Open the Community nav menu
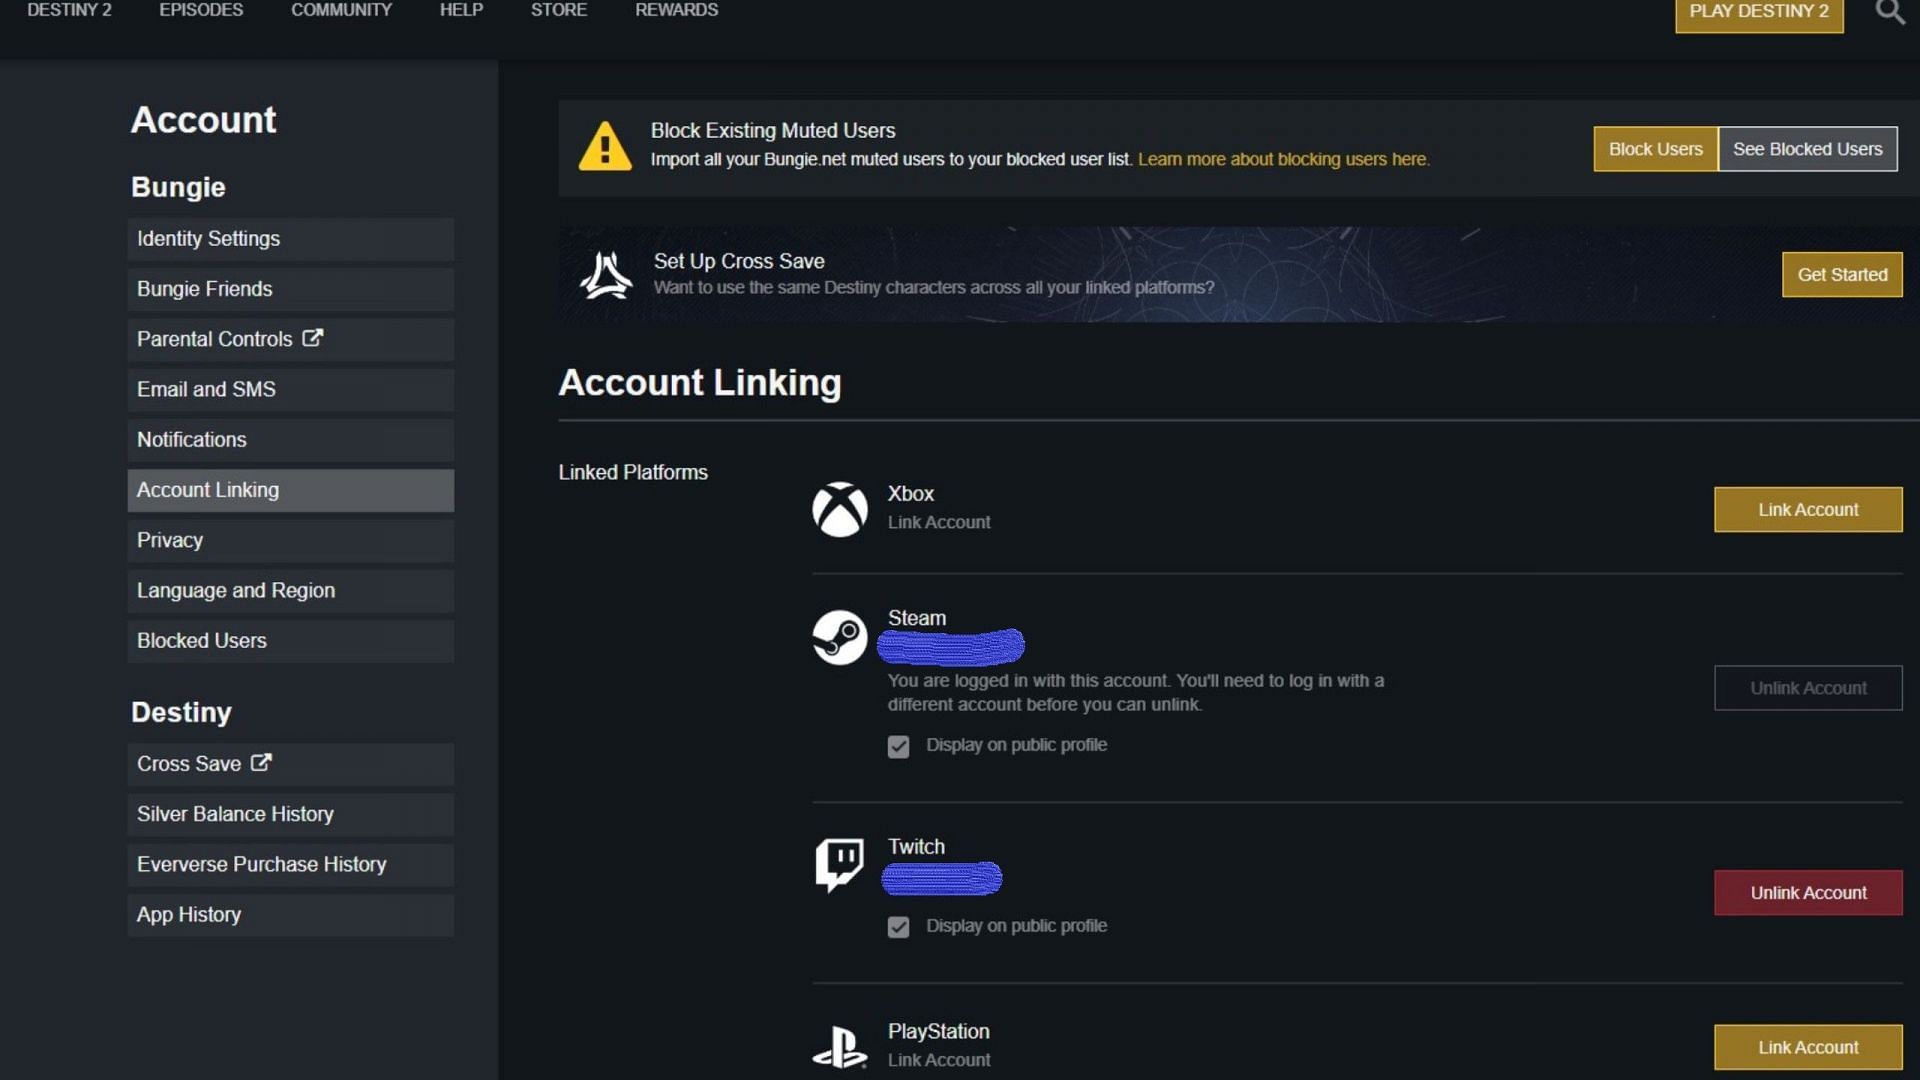Image resolution: width=1920 pixels, height=1080 pixels. (341, 10)
